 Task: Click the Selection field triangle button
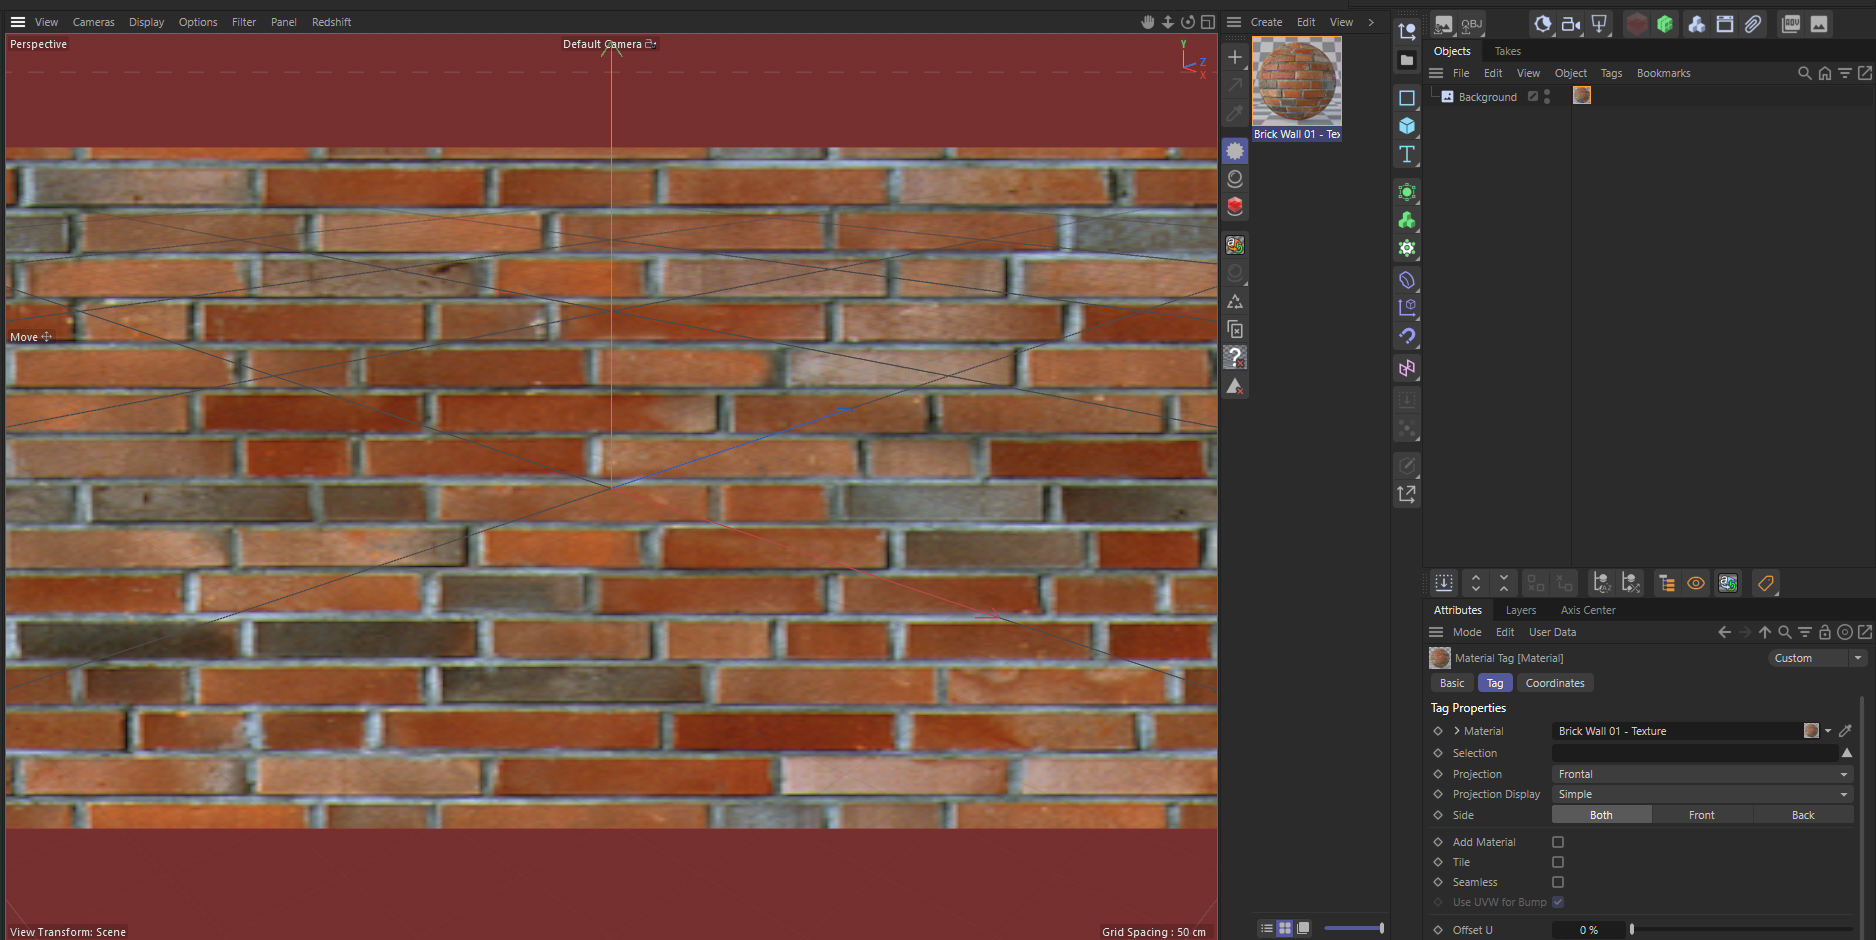click(1846, 753)
